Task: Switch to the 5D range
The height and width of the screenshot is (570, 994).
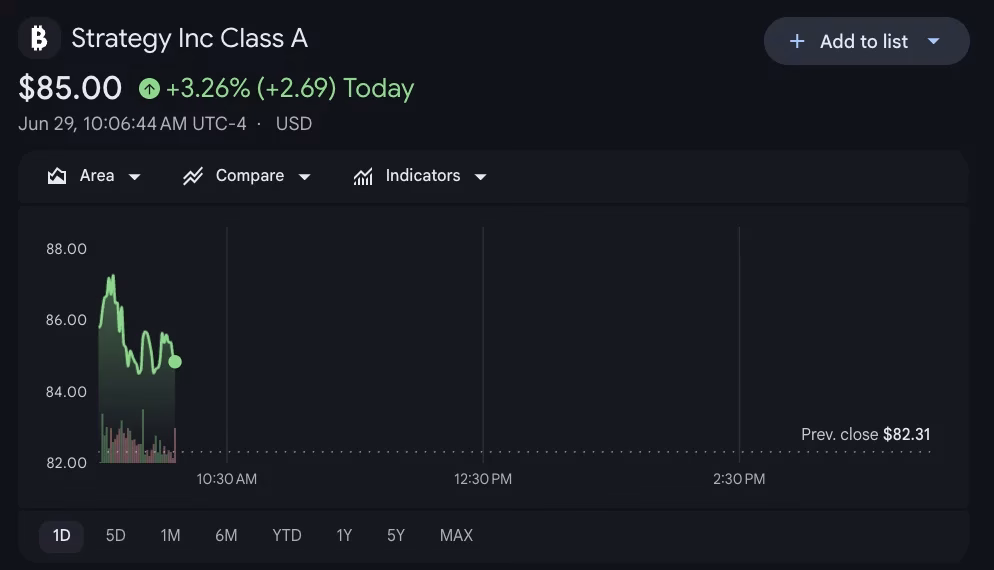Action: point(115,536)
